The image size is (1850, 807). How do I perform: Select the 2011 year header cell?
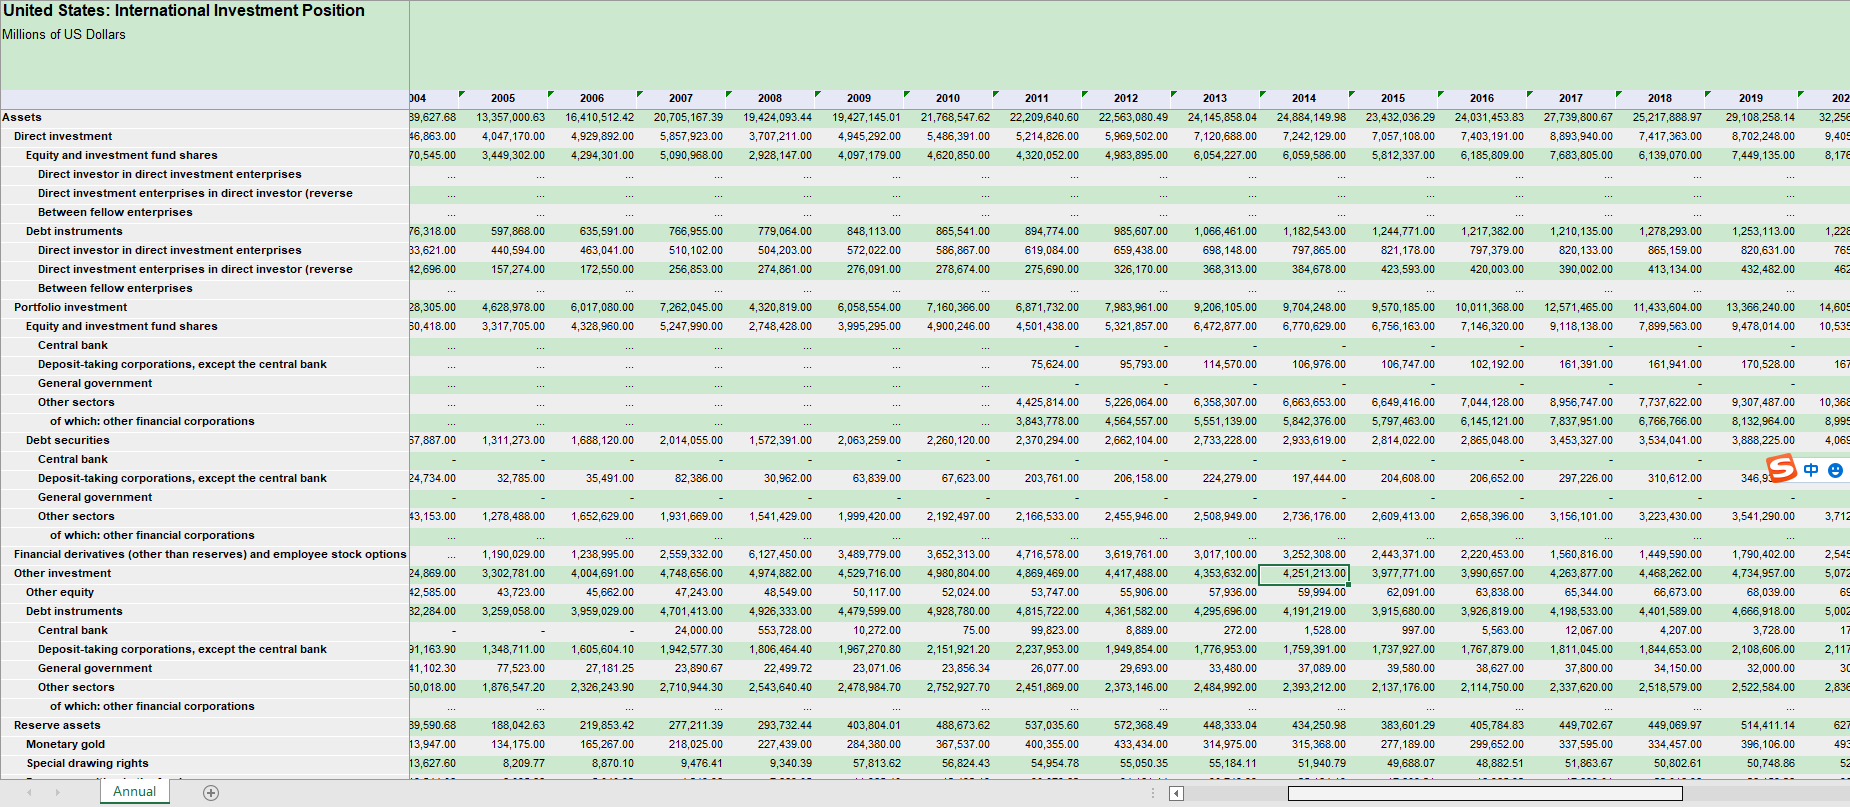pyautogui.click(x=1037, y=98)
